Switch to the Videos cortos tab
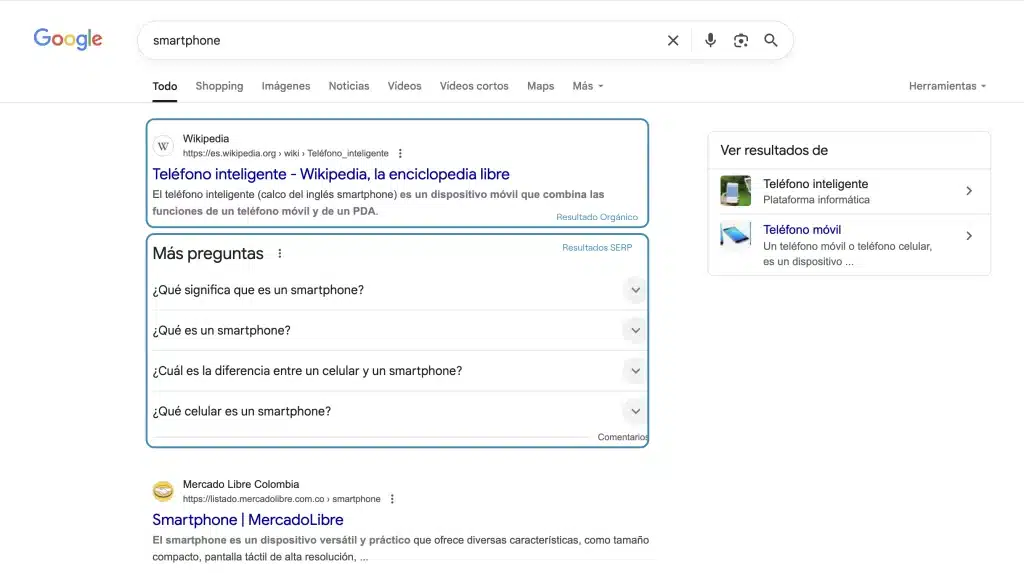The width and height of the screenshot is (1024, 573). [474, 86]
